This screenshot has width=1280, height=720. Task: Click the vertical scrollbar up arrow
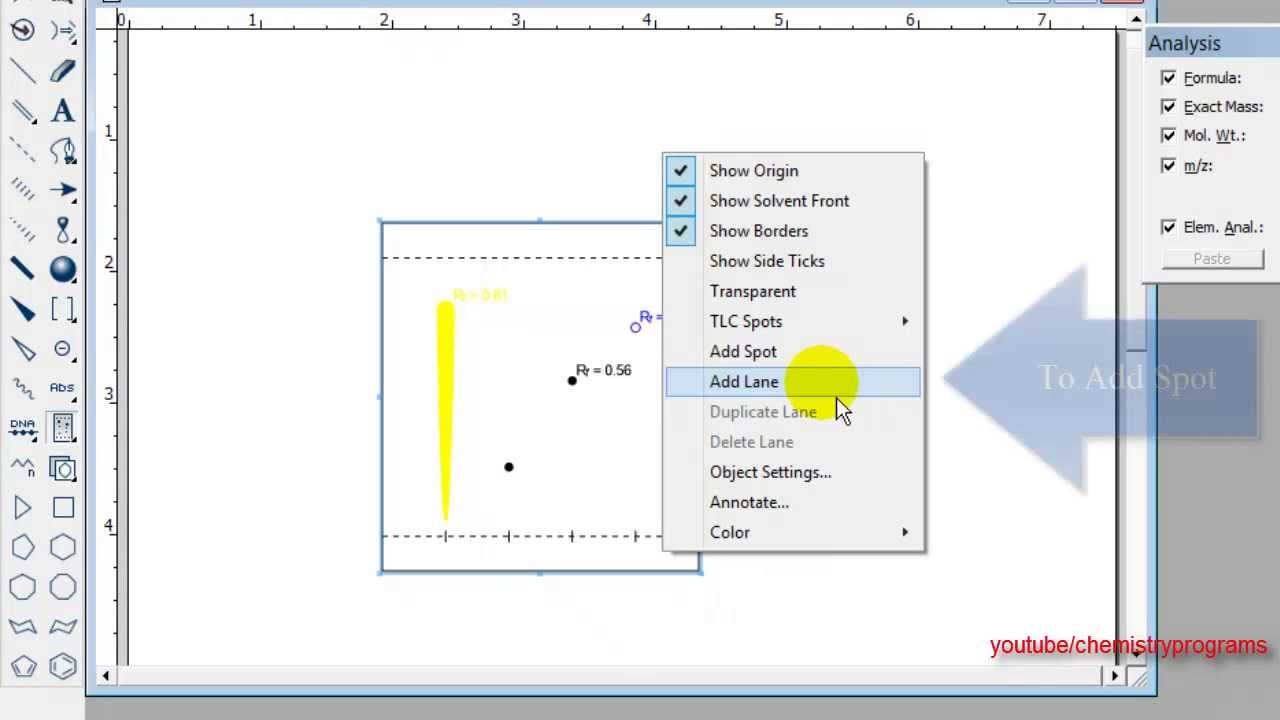[x=1136, y=19]
